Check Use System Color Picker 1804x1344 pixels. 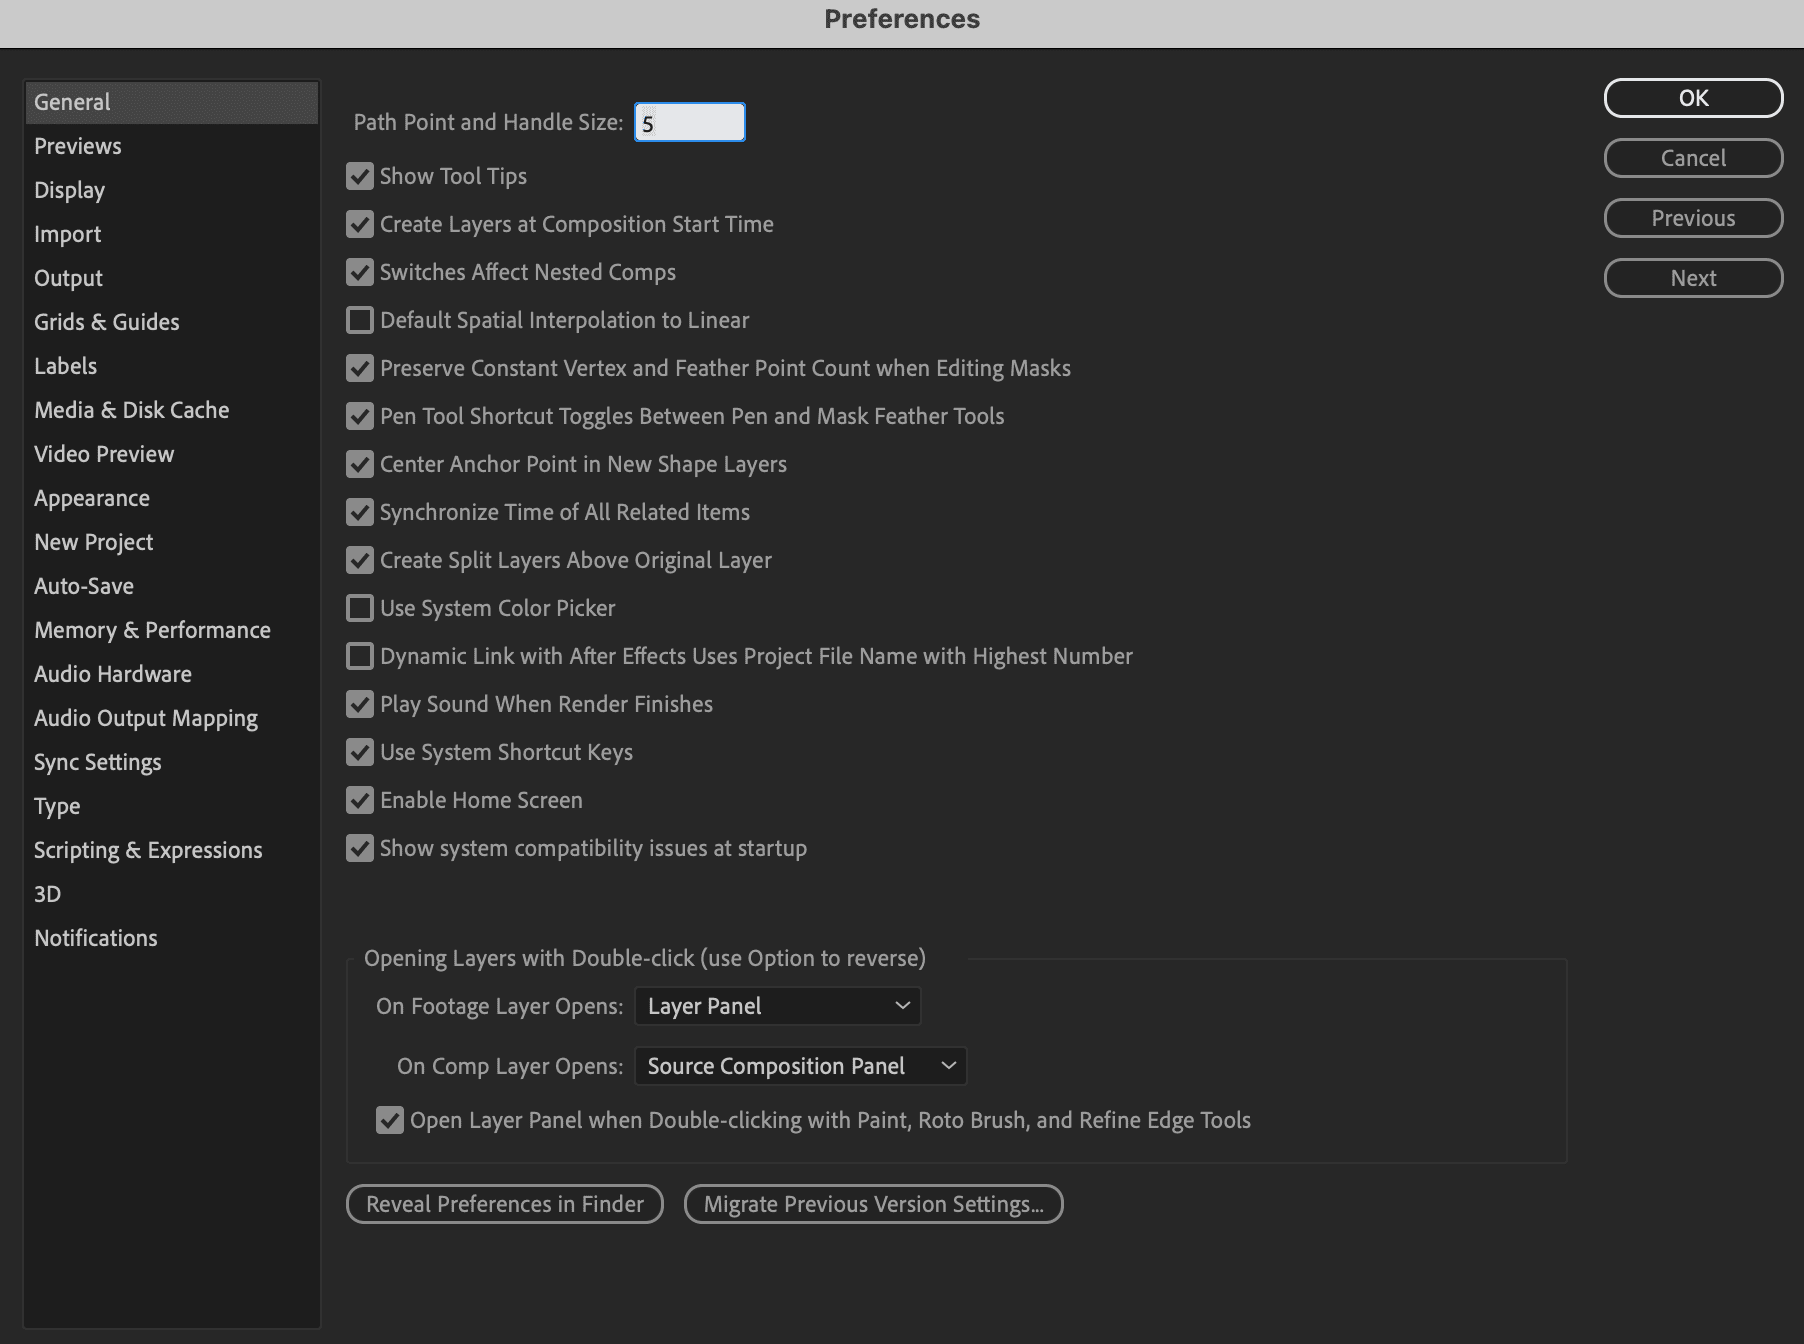360,609
